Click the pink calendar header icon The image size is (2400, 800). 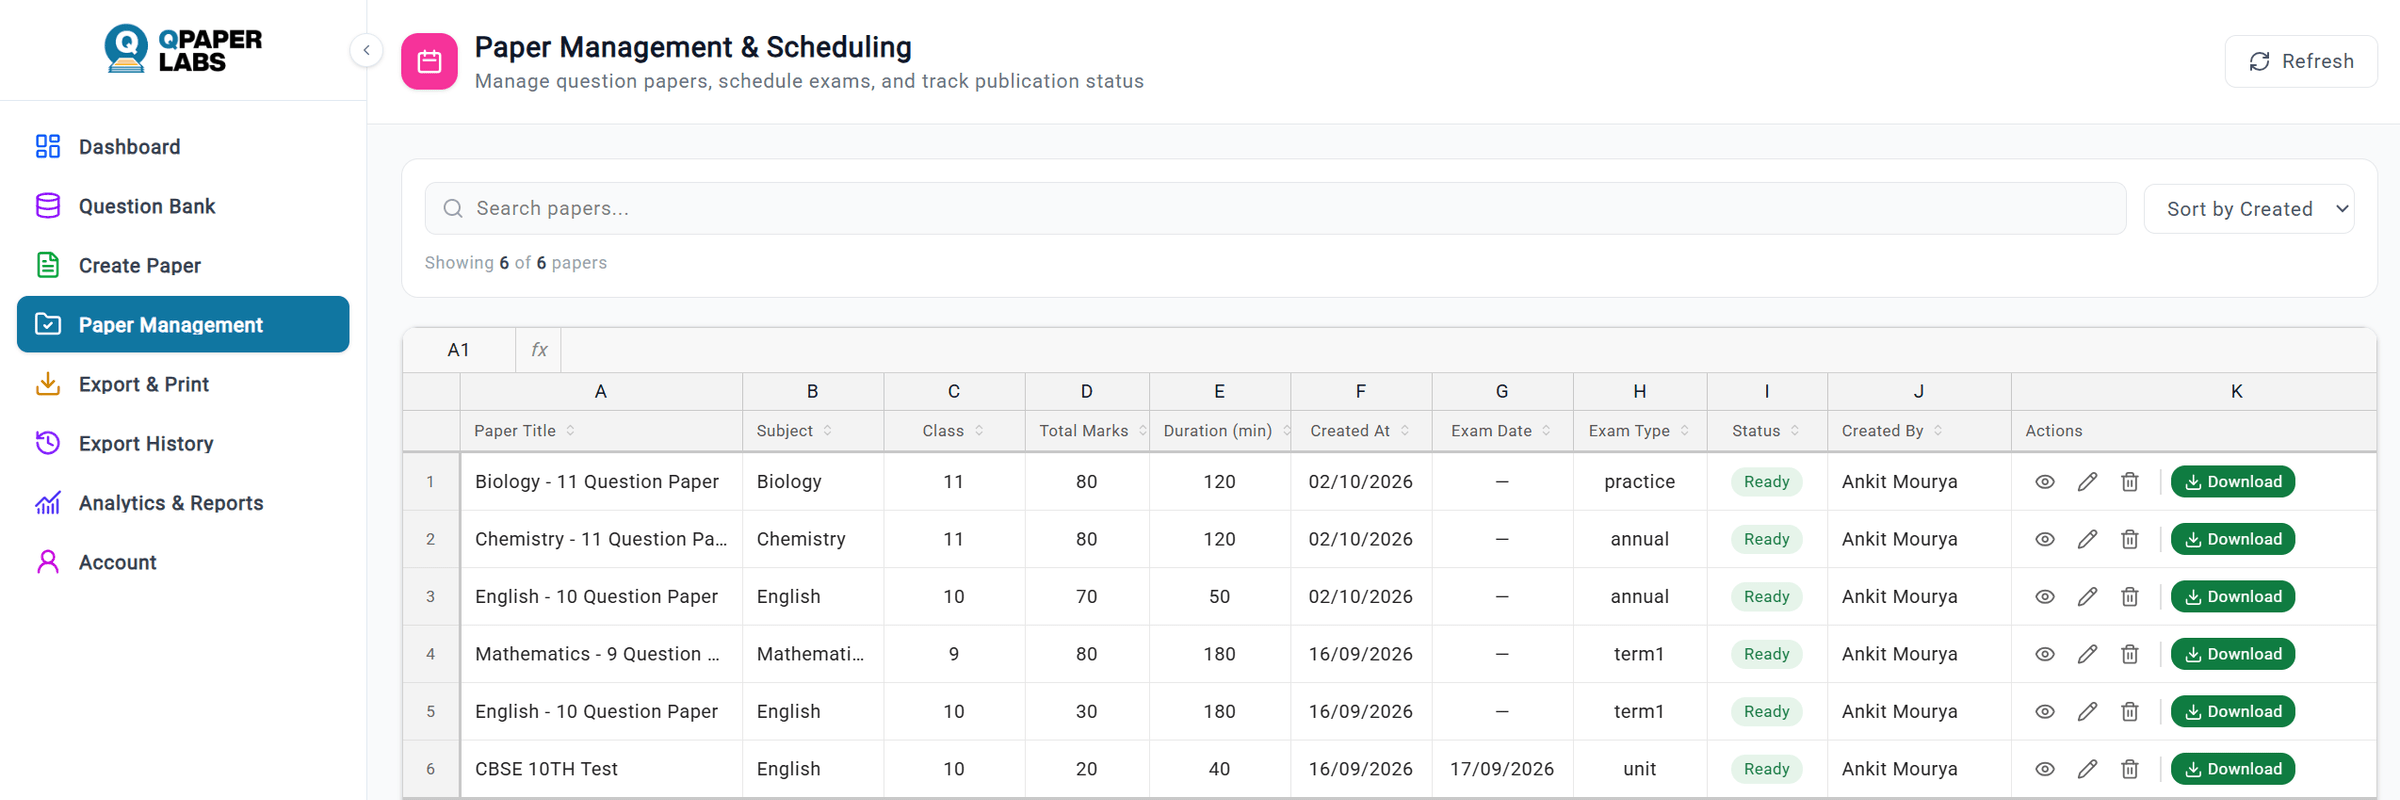(x=429, y=62)
